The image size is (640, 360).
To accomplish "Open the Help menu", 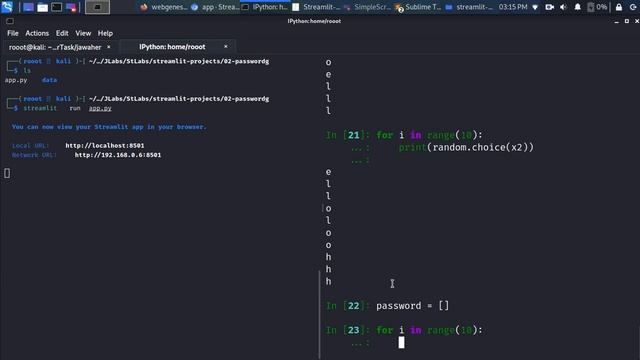I will tap(105, 33).
